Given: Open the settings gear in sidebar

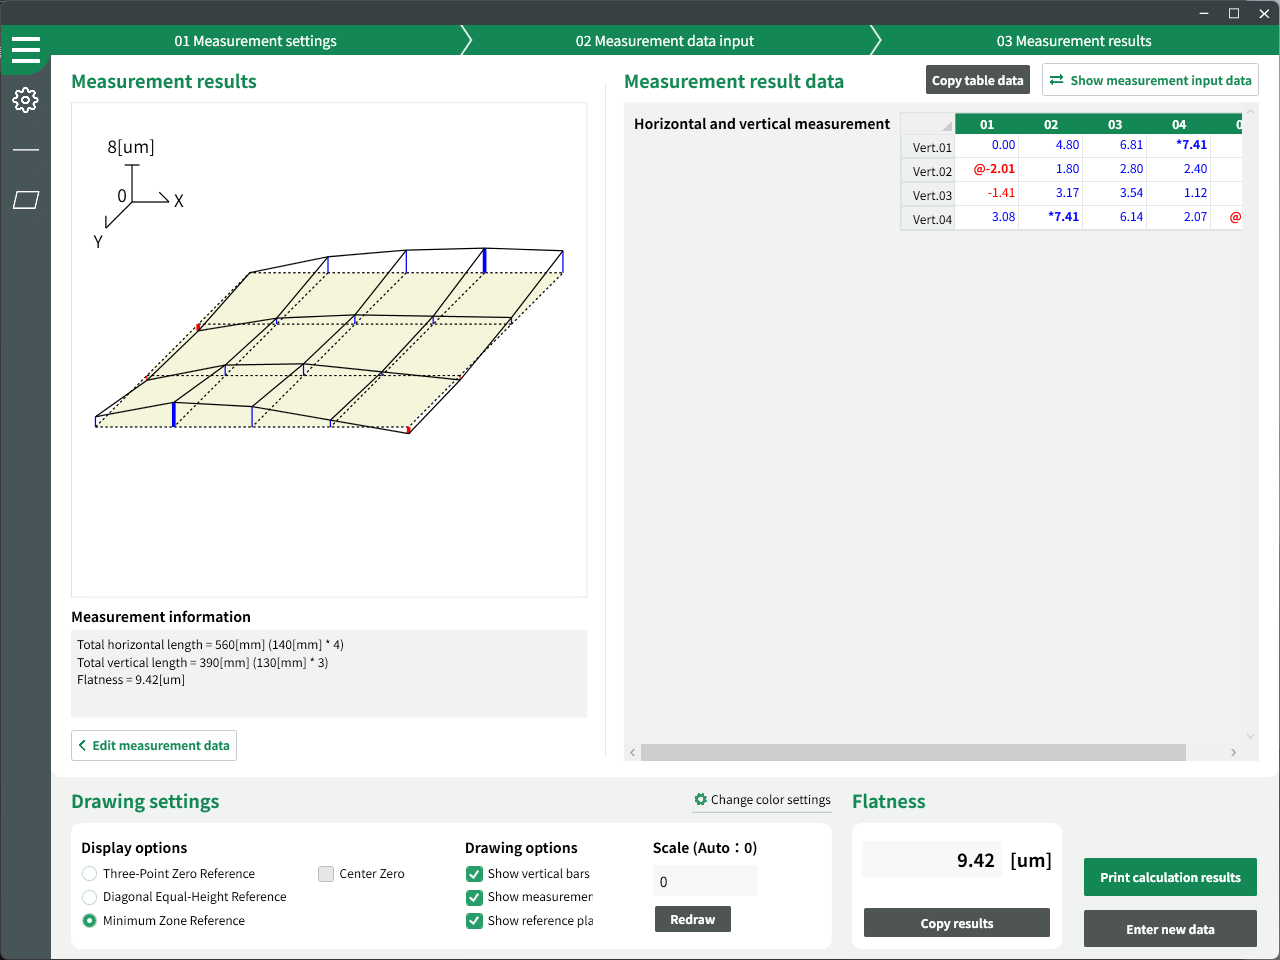Looking at the screenshot, I should click(x=26, y=100).
